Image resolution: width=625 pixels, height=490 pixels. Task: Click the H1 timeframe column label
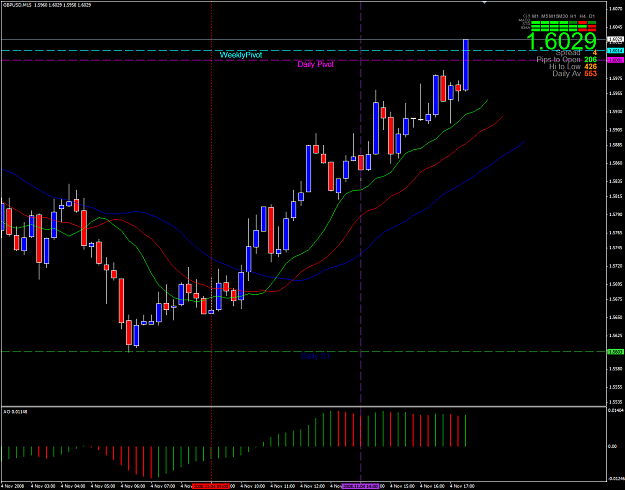[574, 16]
